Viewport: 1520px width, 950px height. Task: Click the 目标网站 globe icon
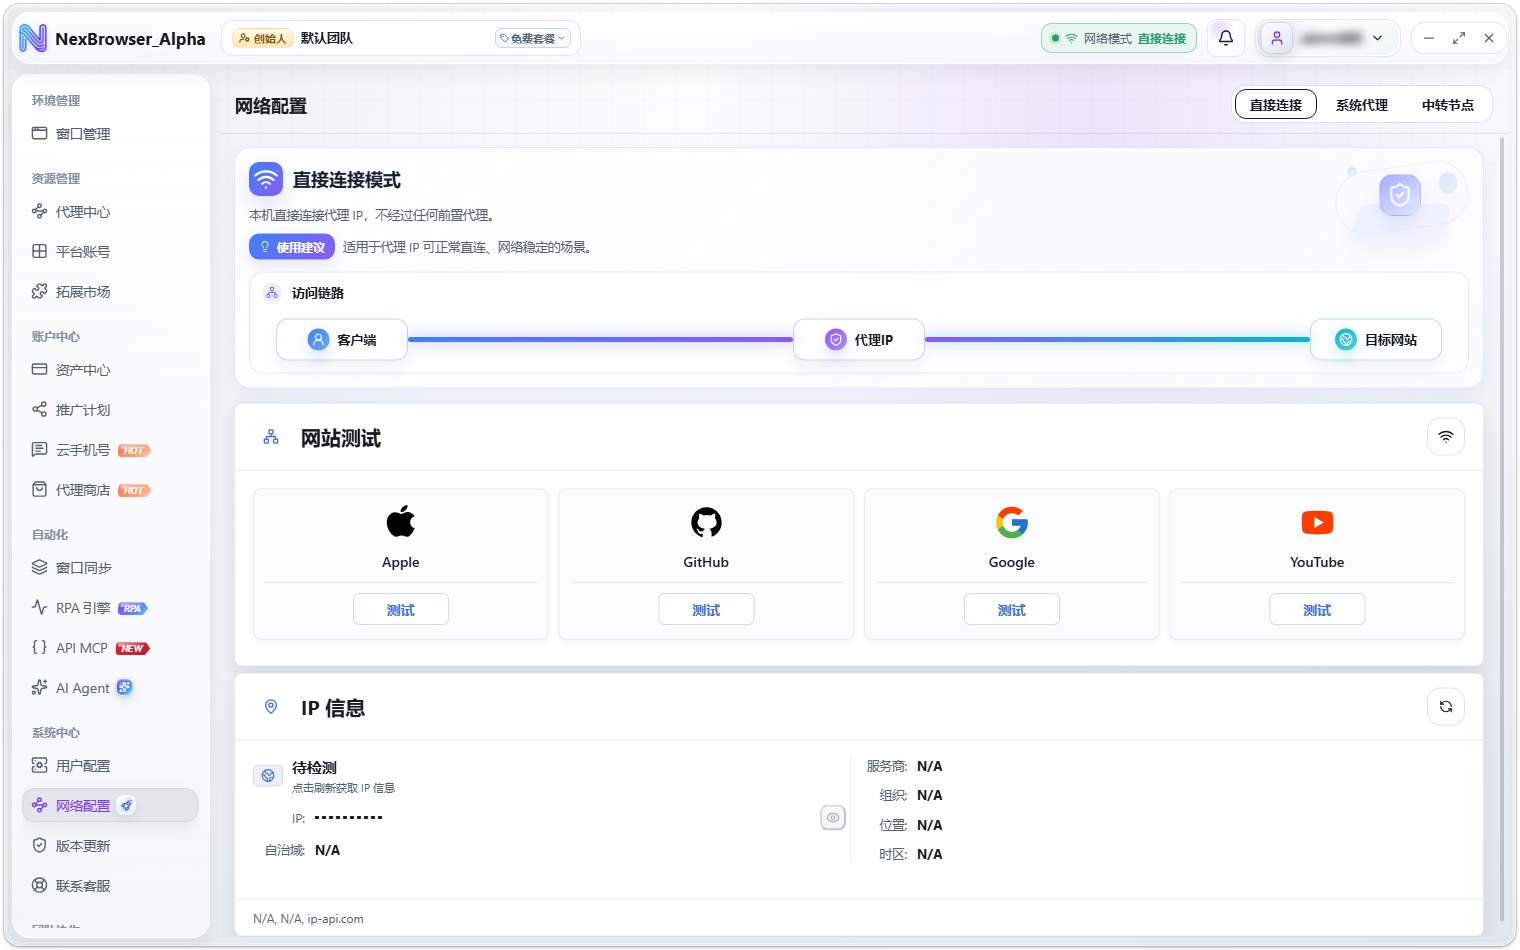pyautogui.click(x=1346, y=340)
